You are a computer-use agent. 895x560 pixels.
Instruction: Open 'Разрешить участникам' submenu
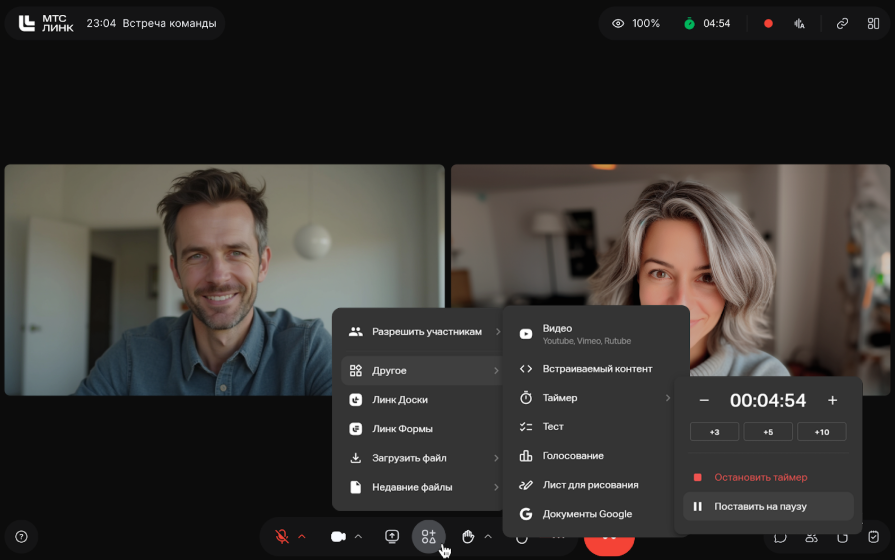[x=422, y=332]
